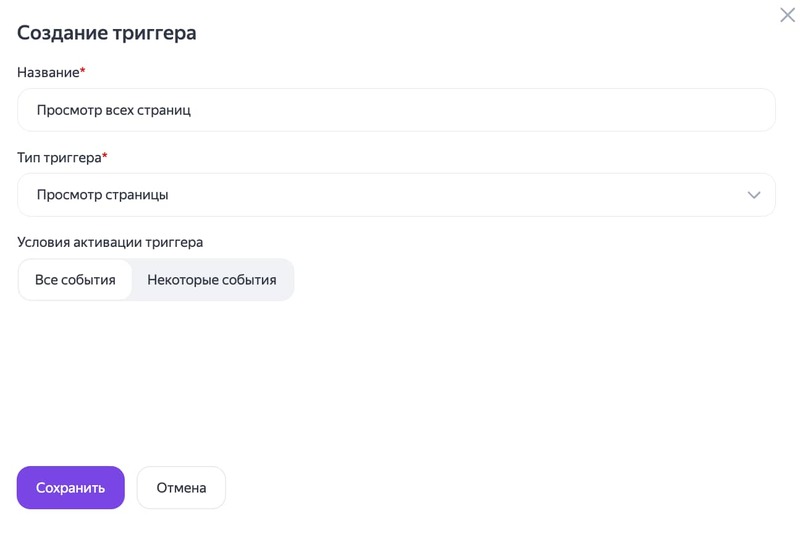Click the "Название" field label

pos(48,72)
